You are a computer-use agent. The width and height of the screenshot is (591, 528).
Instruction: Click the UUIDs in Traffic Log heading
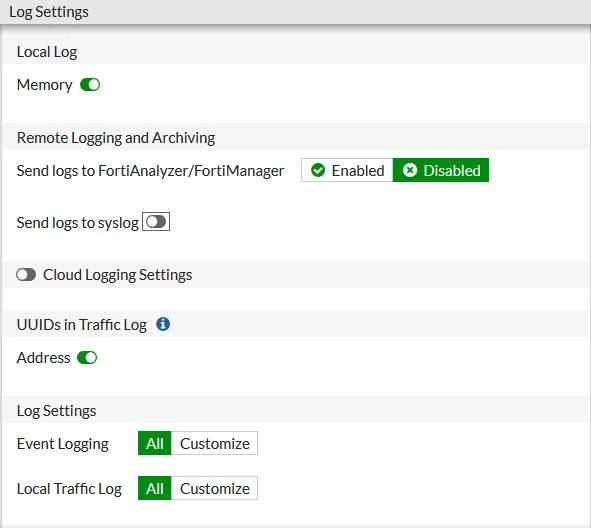pos(82,324)
